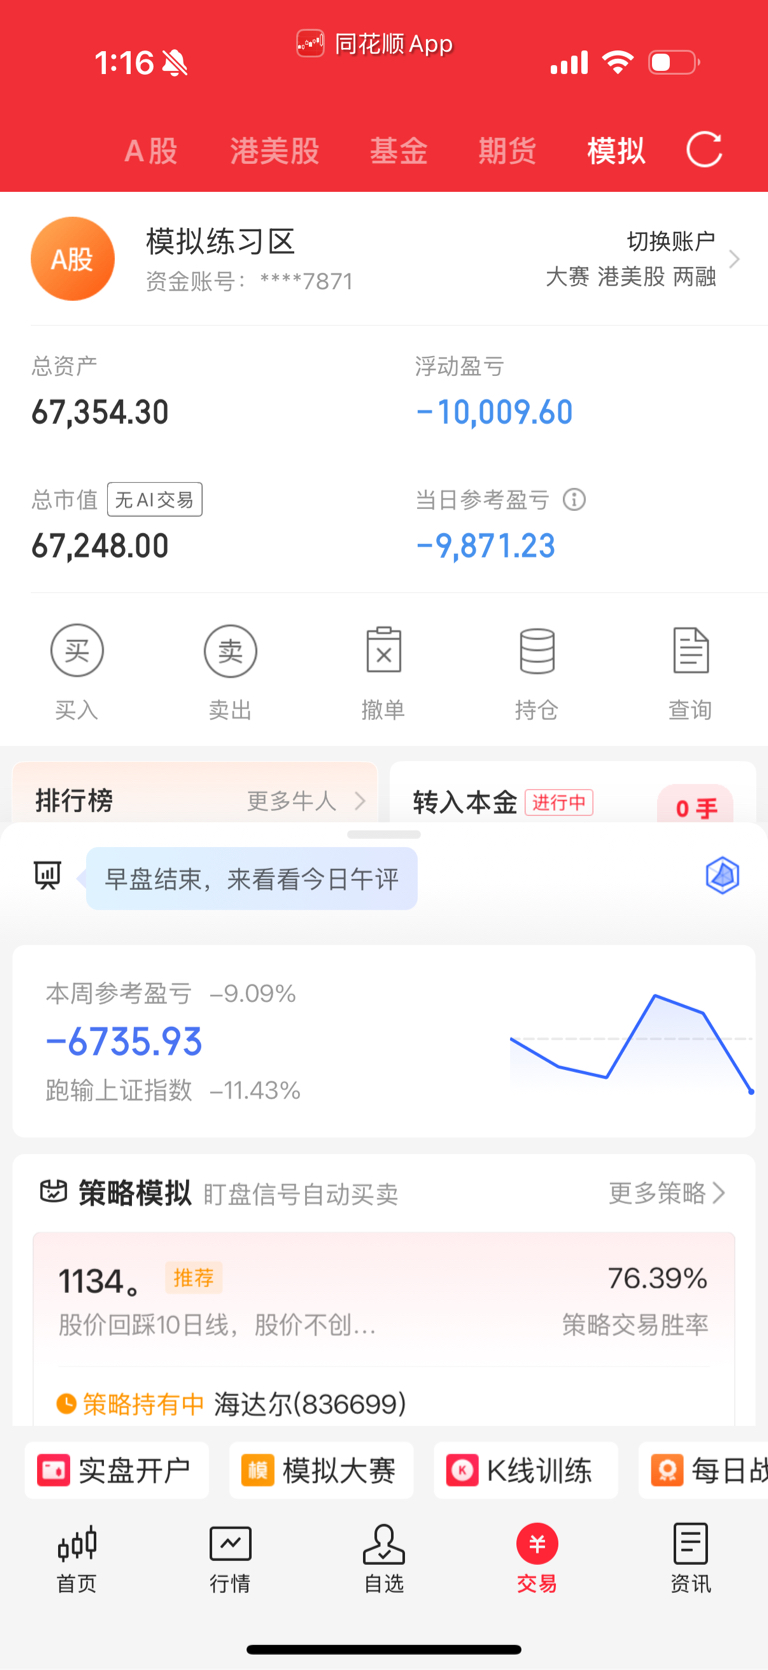Tap the -6735.93 weekly P&L value

(124, 1042)
